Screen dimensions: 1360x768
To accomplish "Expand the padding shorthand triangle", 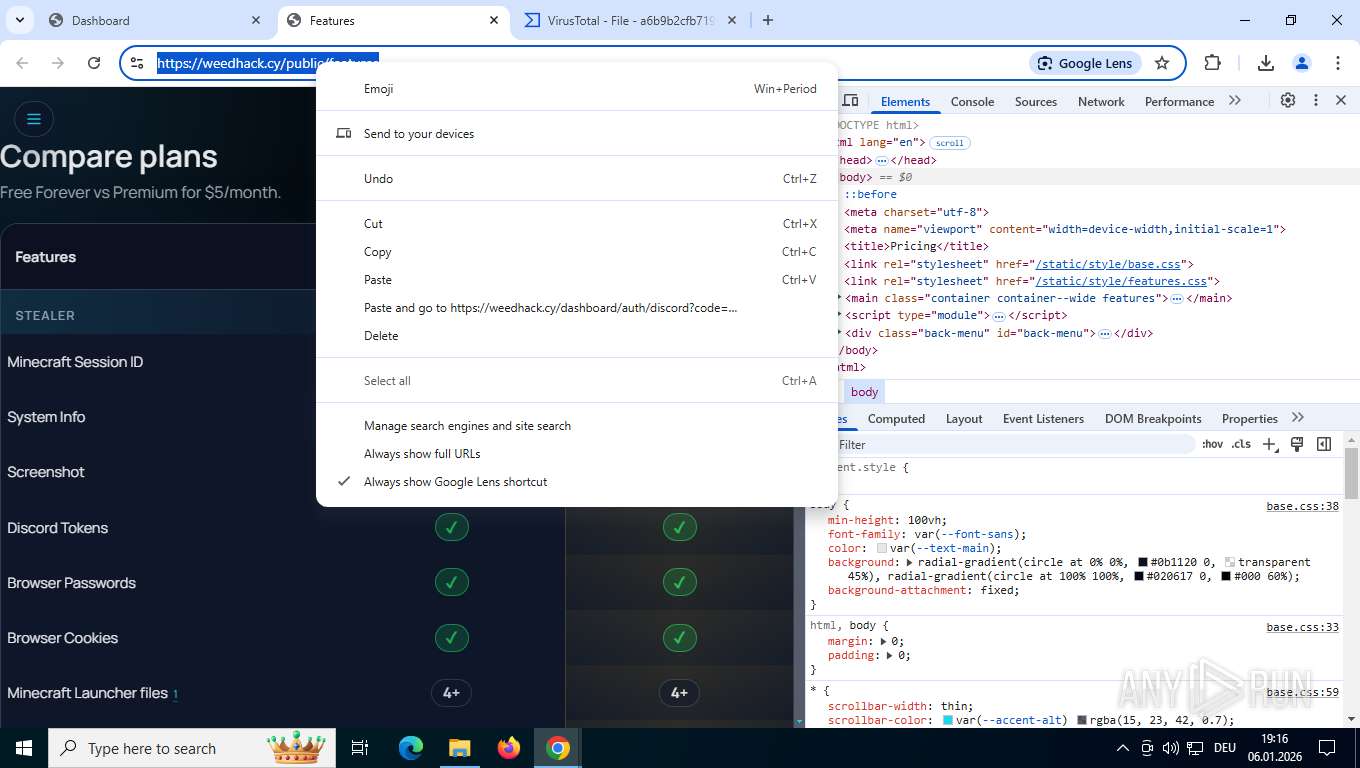I will (x=891, y=655).
